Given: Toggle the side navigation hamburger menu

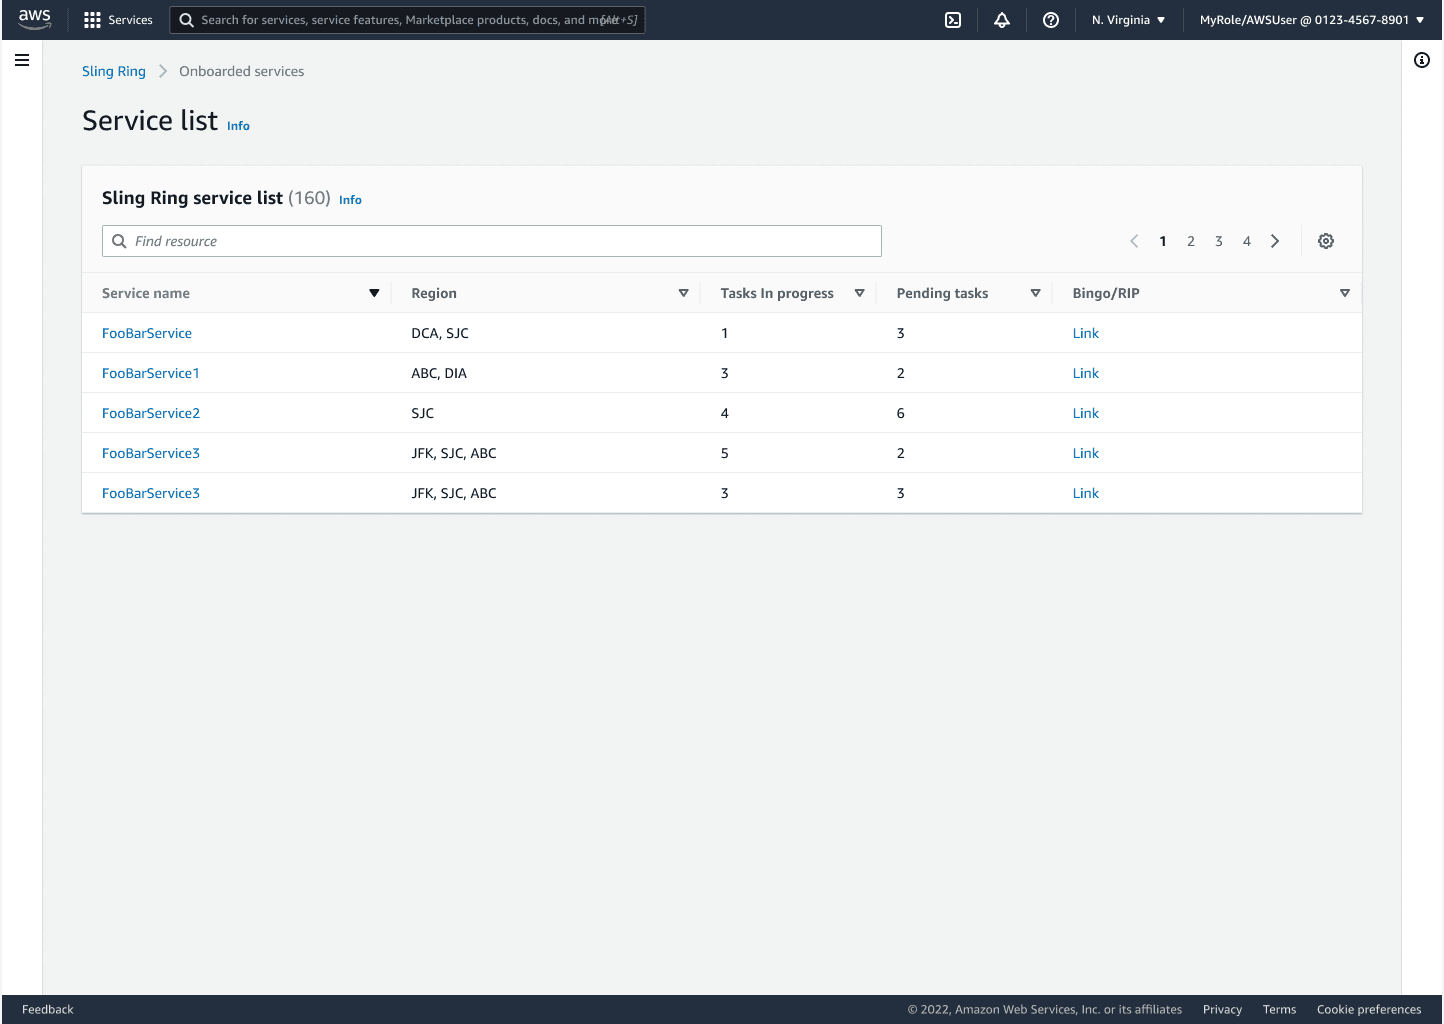Looking at the screenshot, I should click(x=22, y=60).
